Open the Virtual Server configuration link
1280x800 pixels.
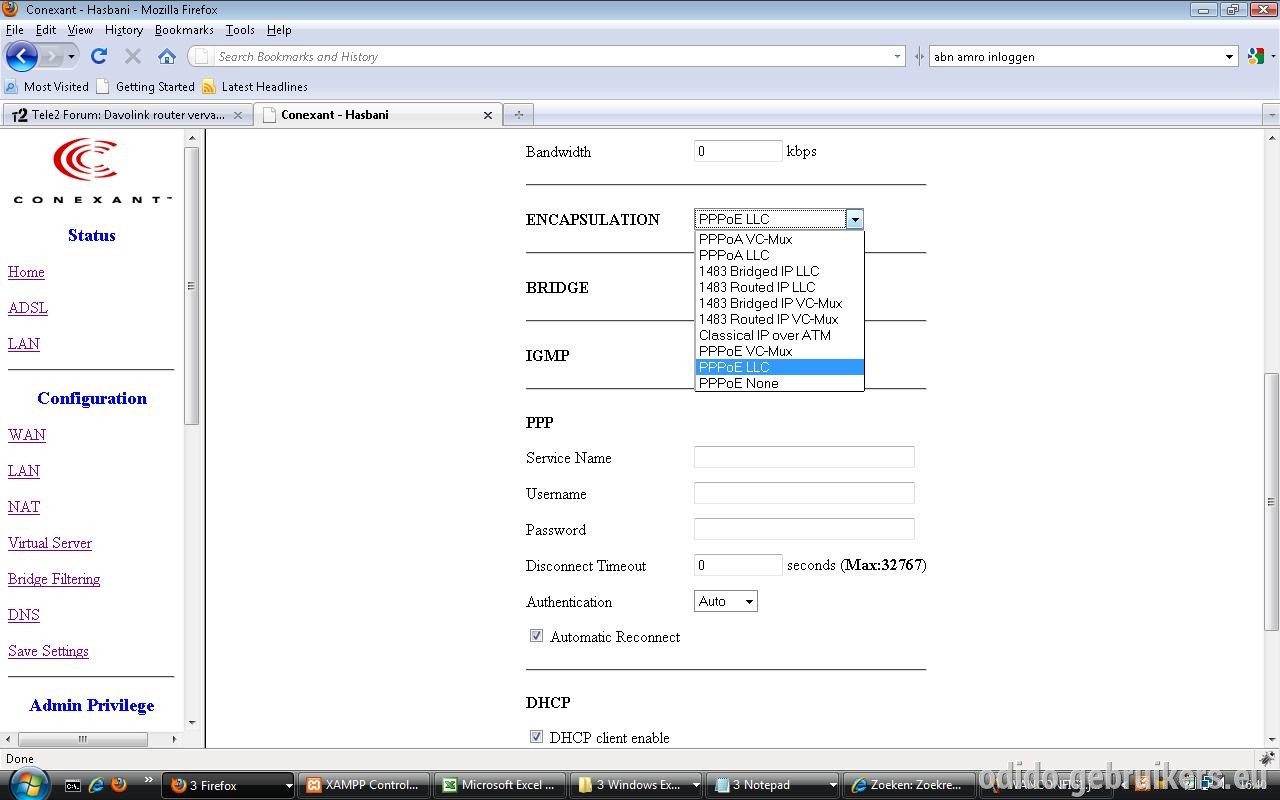(x=50, y=543)
